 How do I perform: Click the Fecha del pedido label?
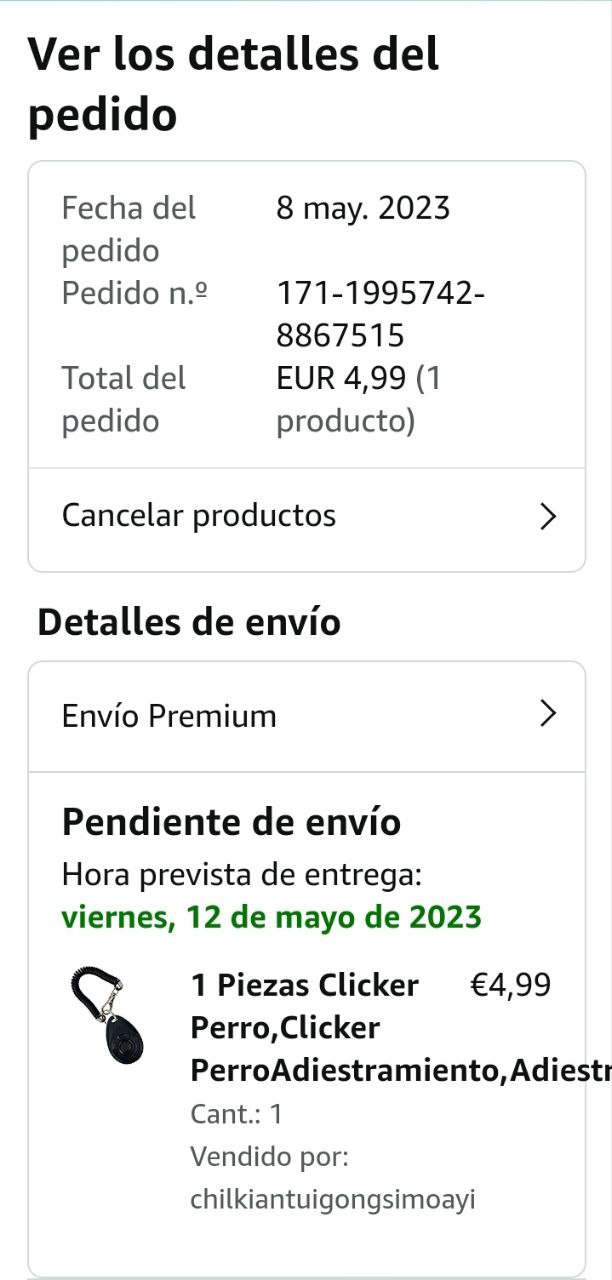point(129,229)
